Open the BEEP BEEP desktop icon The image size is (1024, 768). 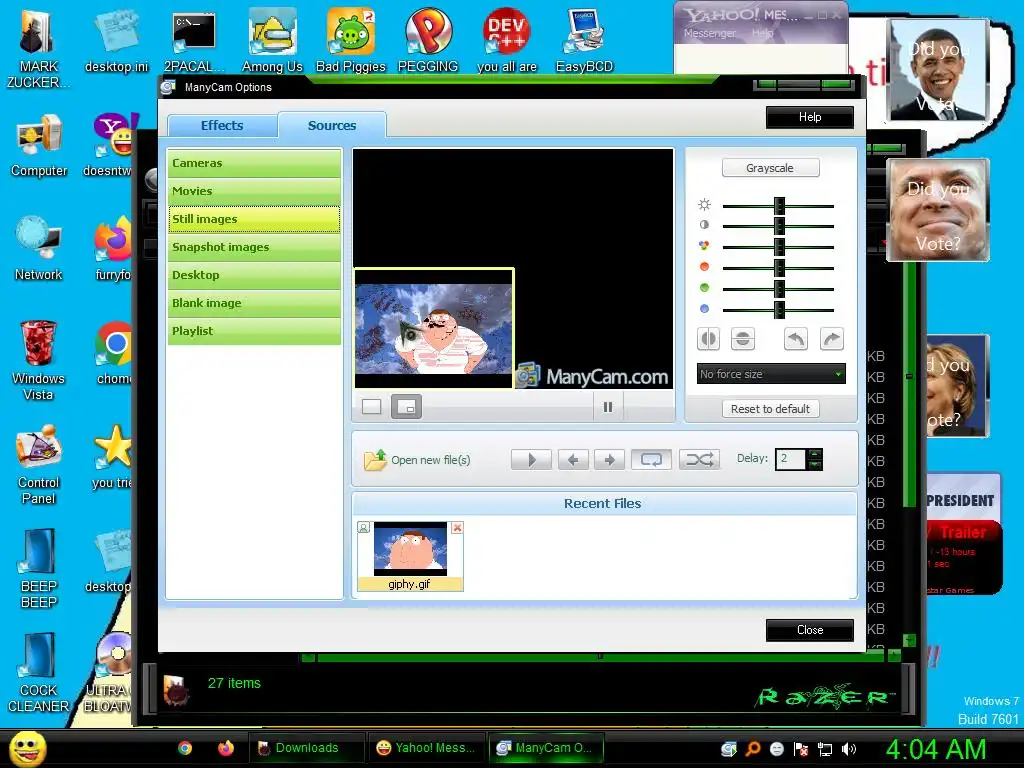pyautogui.click(x=39, y=569)
